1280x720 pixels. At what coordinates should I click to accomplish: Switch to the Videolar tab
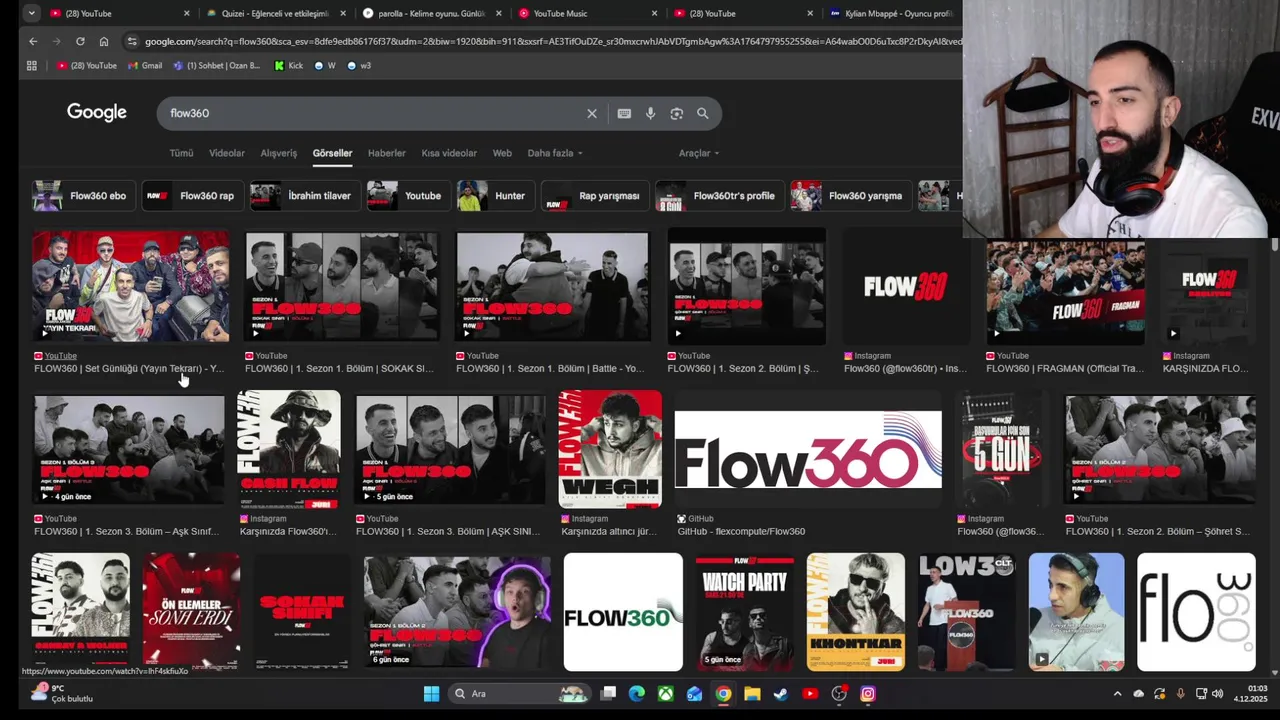(227, 153)
